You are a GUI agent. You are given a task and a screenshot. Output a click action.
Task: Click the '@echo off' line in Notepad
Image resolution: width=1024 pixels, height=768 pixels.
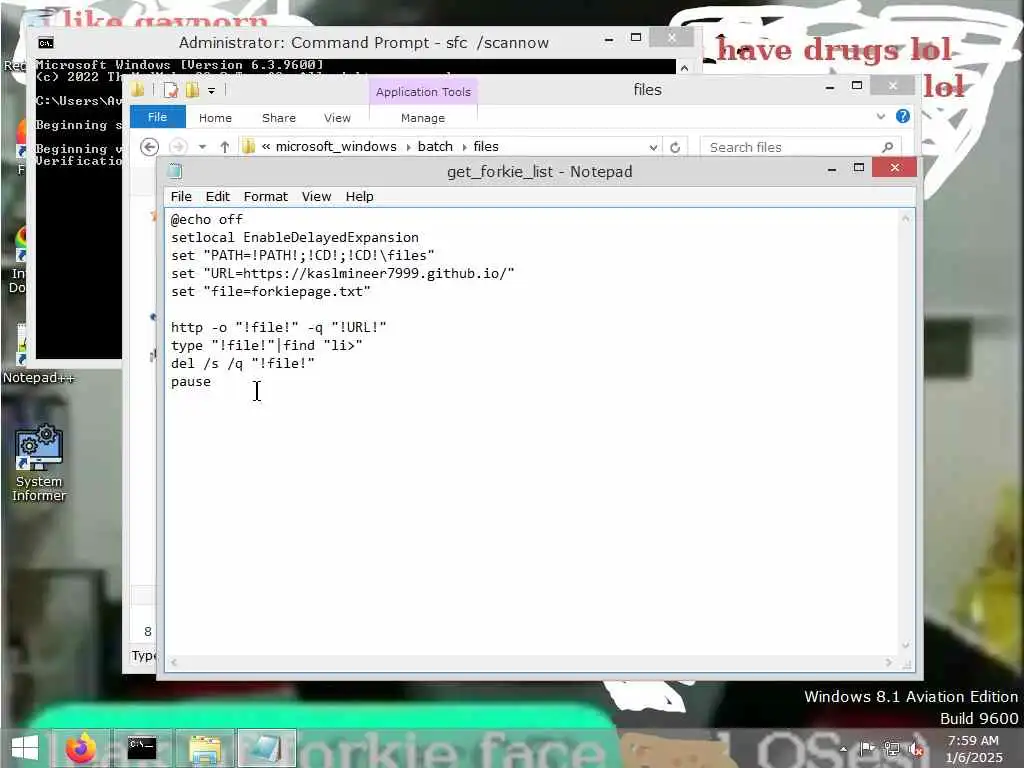point(206,219)
